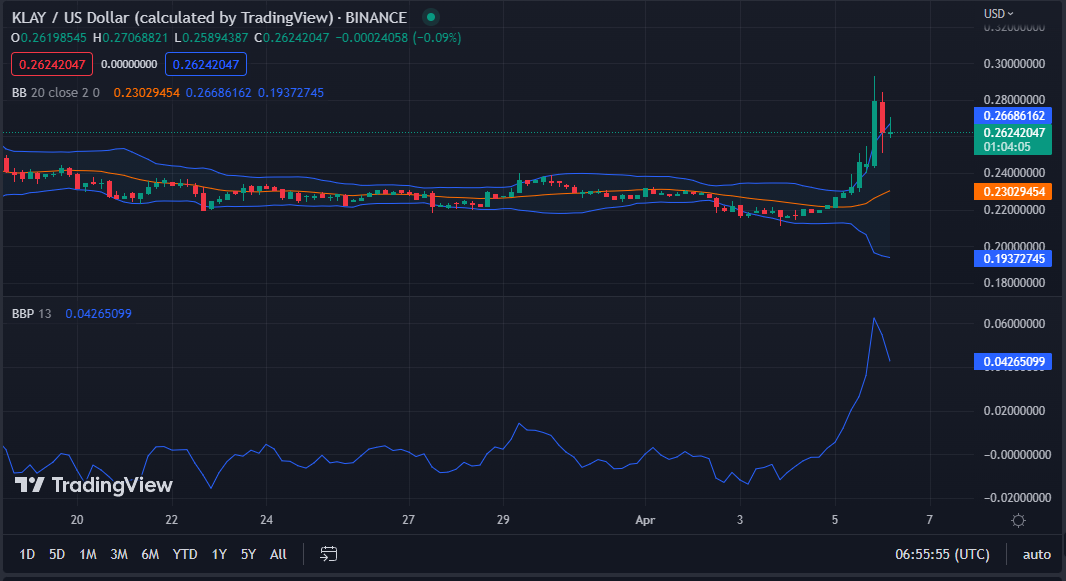Switch to the 1Y timeframe

[219, 553]
